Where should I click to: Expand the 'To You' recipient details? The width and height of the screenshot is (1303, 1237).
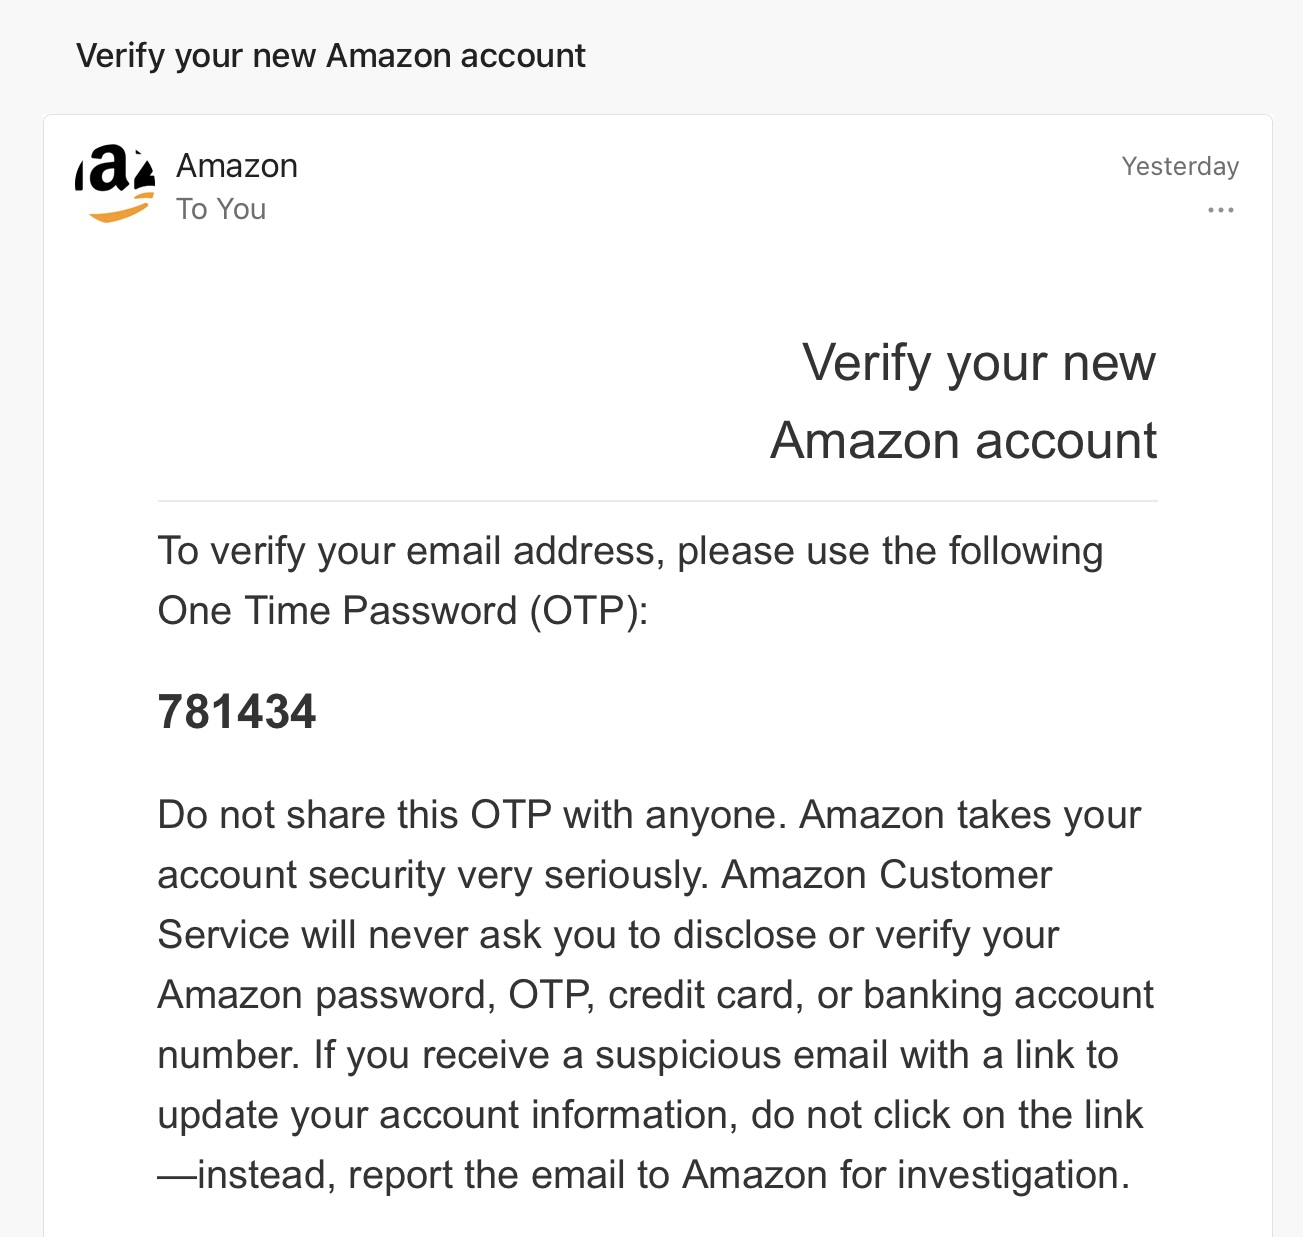click(221, 209)
